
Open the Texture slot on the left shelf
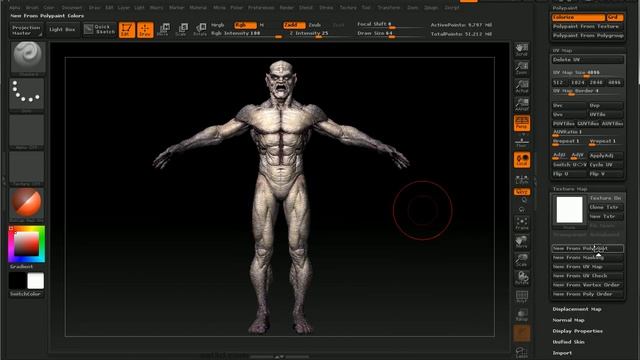pos(27,169)
